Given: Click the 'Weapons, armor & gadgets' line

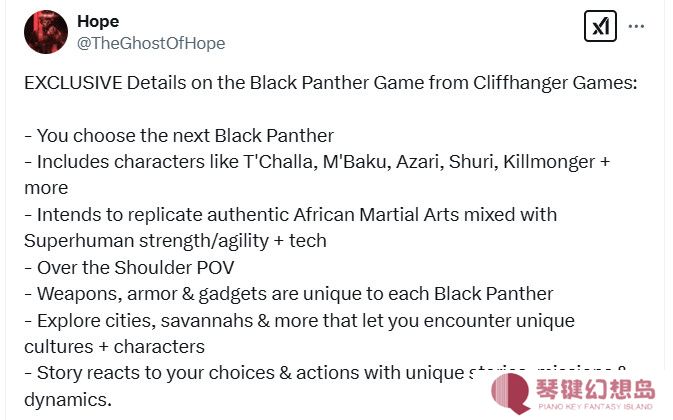Looking at the screenshot, I should 289,294.
